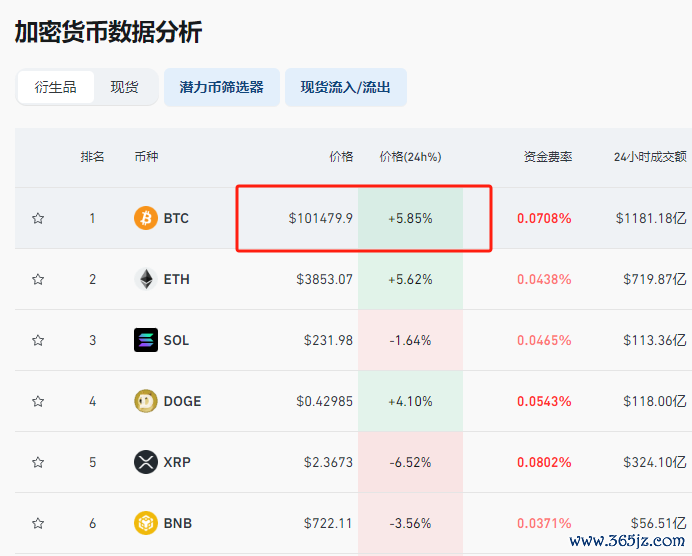Open the BNB coin name link

point(178,523)
